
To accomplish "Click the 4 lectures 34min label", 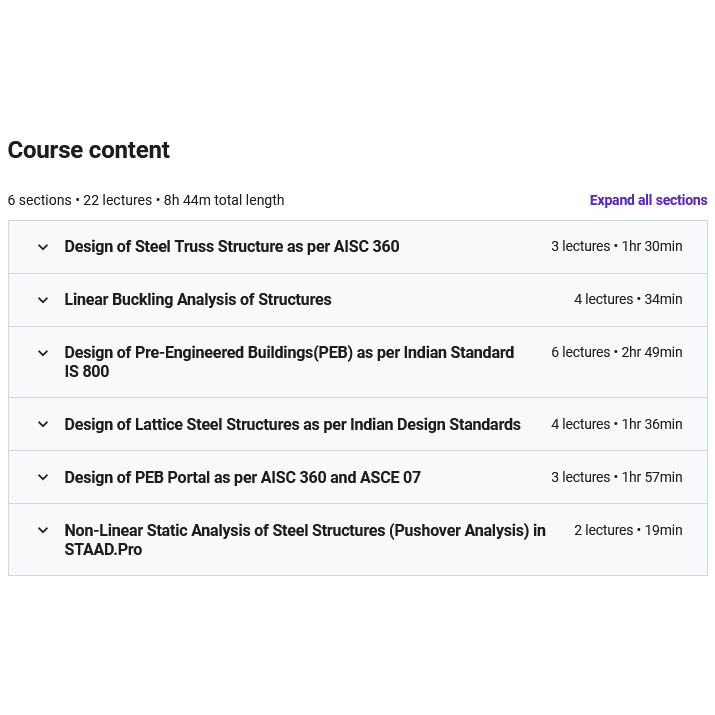I will coord(628,299).
